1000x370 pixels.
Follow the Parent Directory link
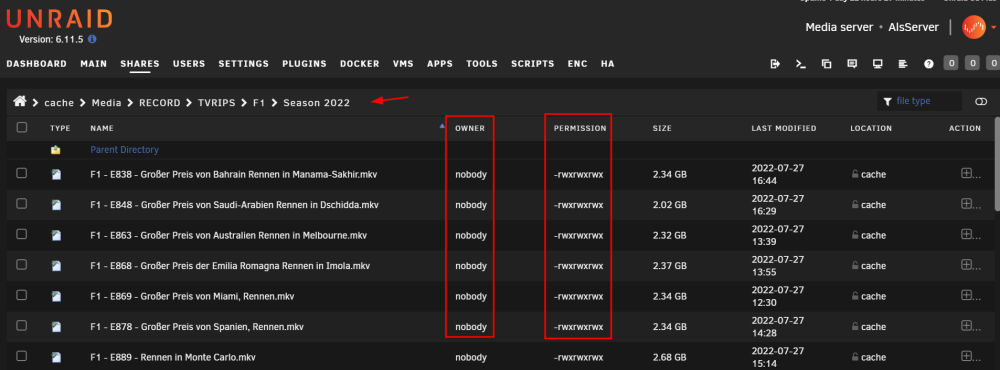click(124, 150)
